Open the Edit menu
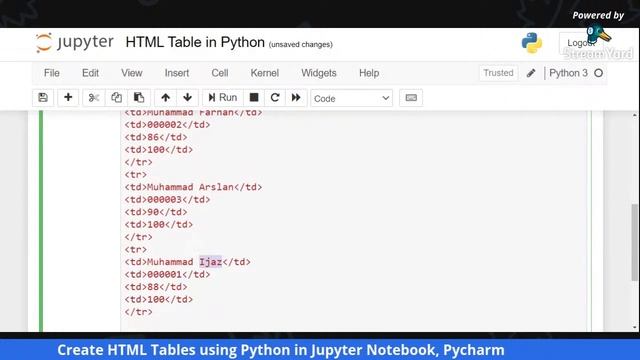Screen dimensions: 640x360 click(90, 73)
